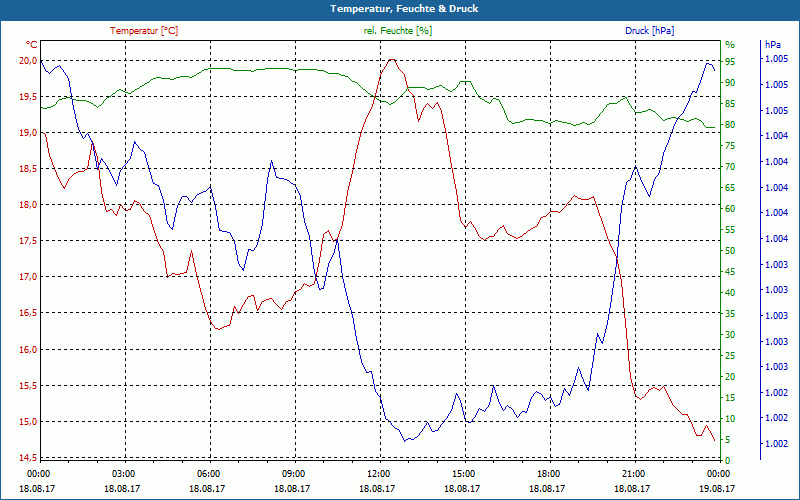Image resolution: width=800 pixels, height=500 pixels.
Task: Click the green '85' humidity axis value
Action: (730, 104)
